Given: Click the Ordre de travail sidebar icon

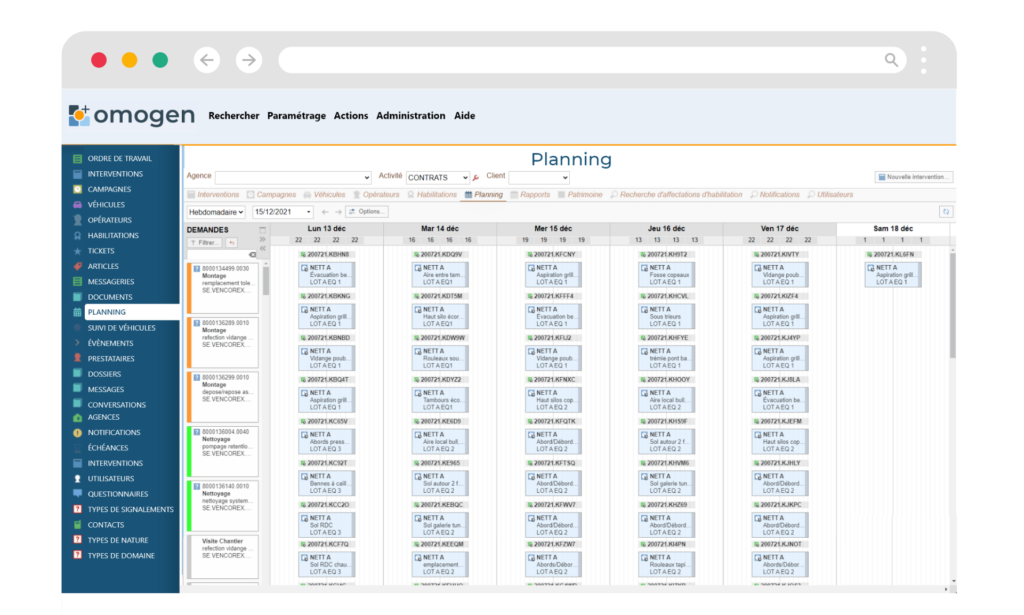Looking at the screenshot, I should (x=77, y=159).
